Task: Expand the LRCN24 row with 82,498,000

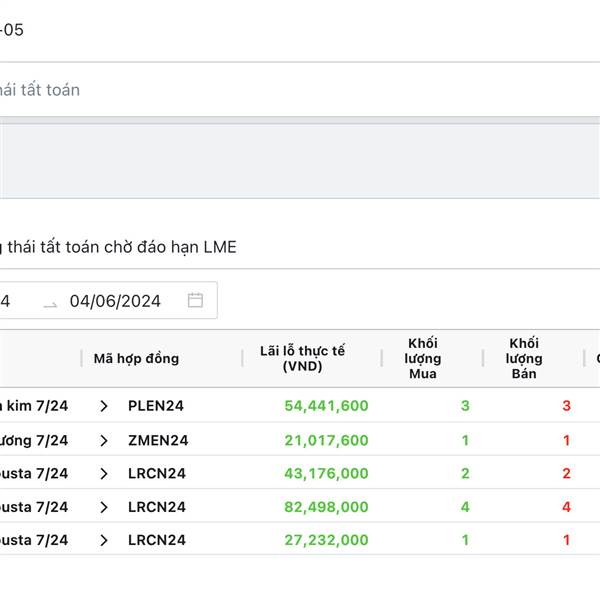Action: coord(103,507)
